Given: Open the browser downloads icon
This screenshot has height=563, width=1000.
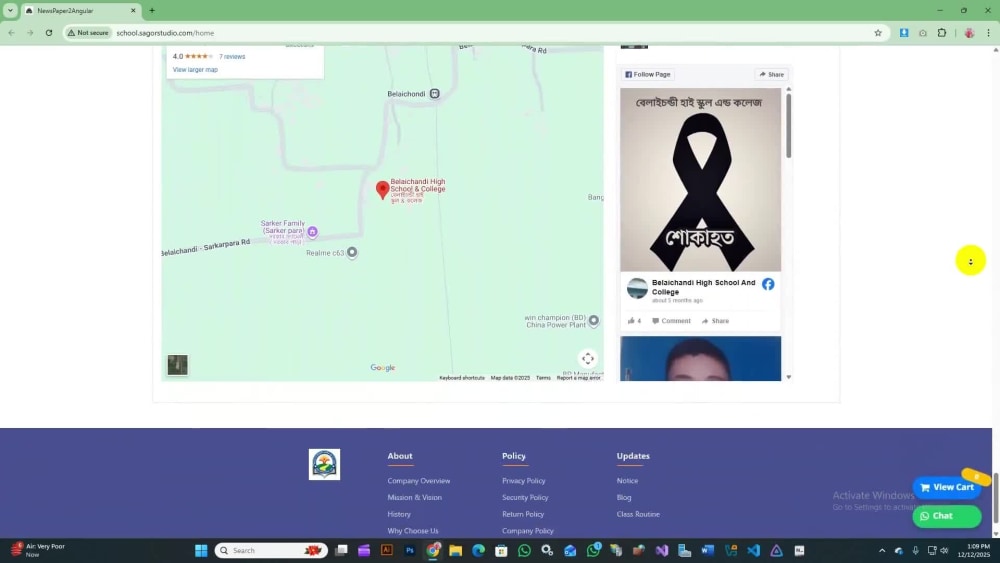Looking at the screenshot, I should [x=904, y=33].
